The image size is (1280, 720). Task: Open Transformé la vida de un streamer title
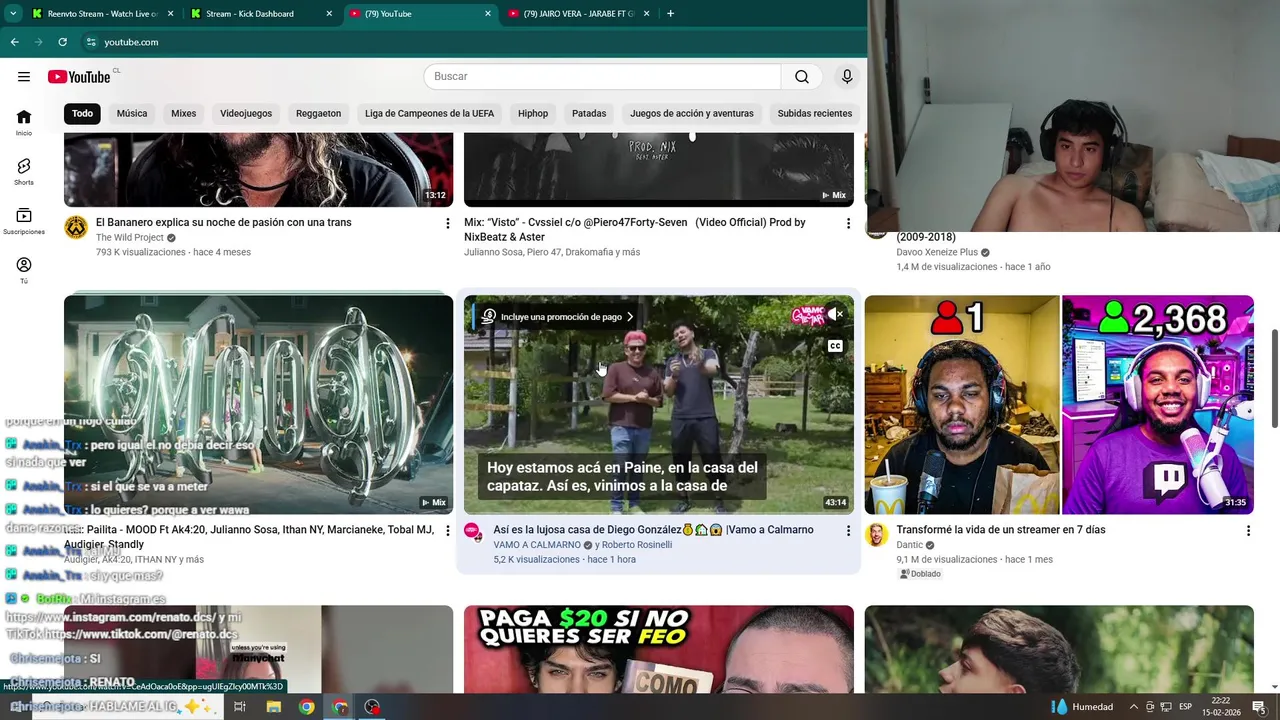(x=1001, y=530)
